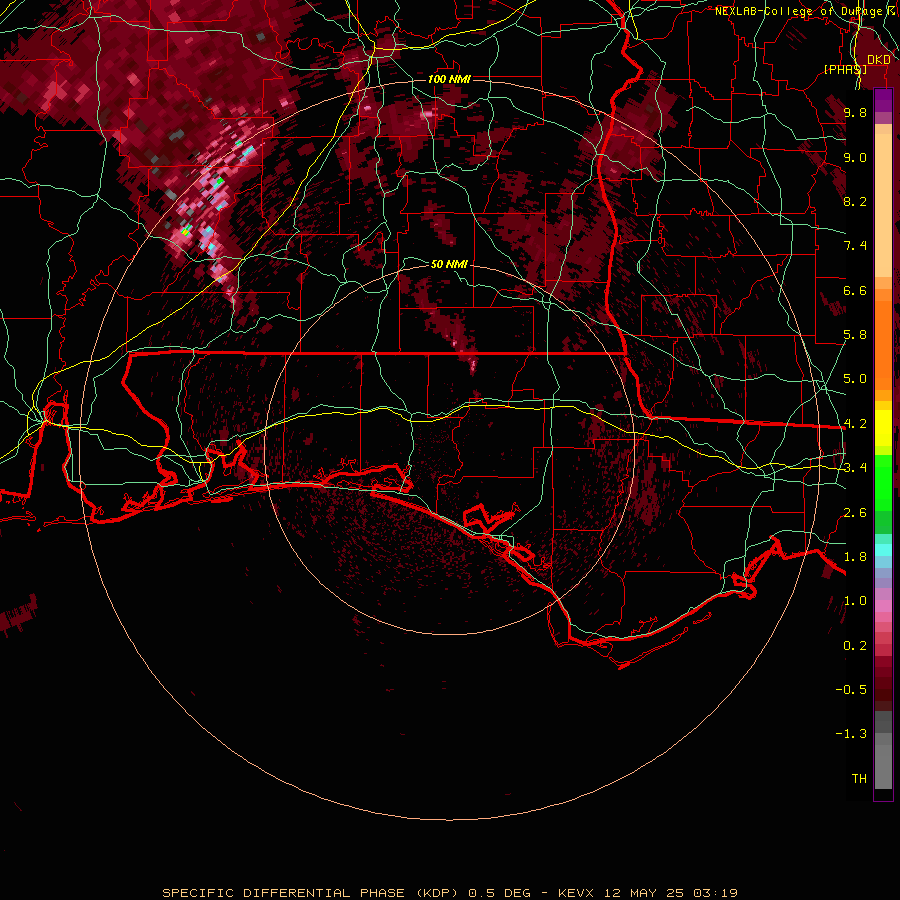Click the DKD label above the color bar
900x900 pixels.
pos(879,60)
